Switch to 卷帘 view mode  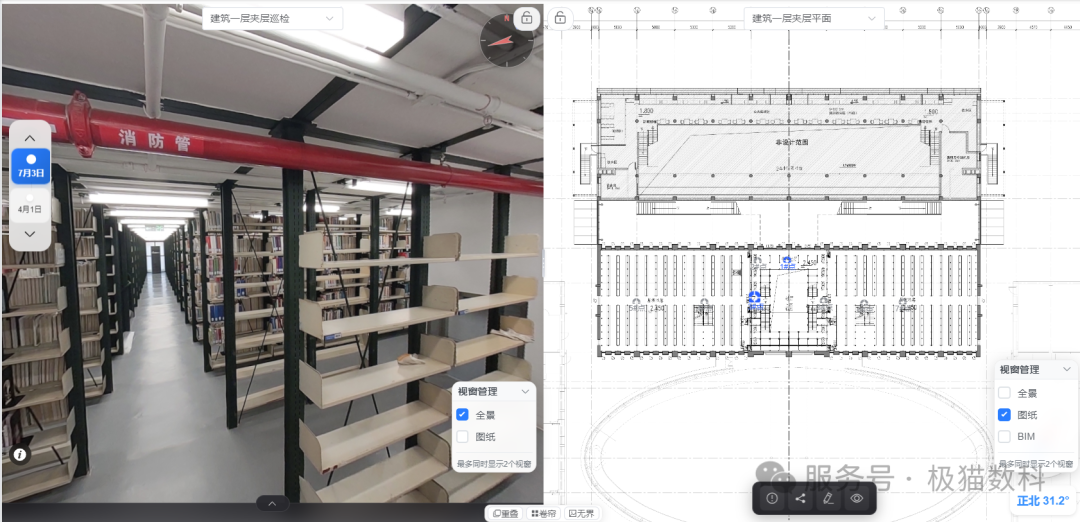(543, 513)
